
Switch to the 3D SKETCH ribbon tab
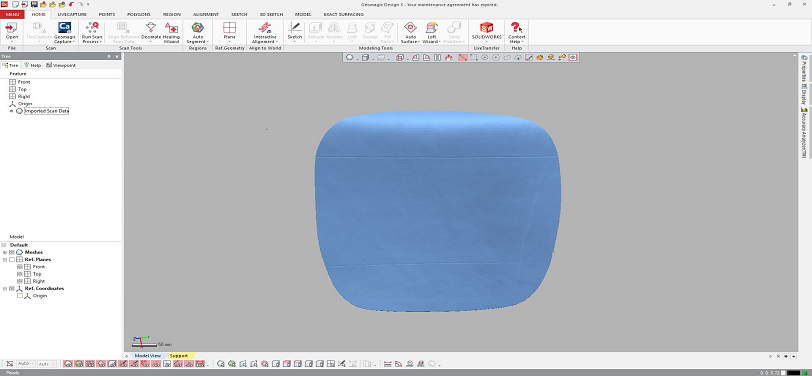(x=270, y=15)
